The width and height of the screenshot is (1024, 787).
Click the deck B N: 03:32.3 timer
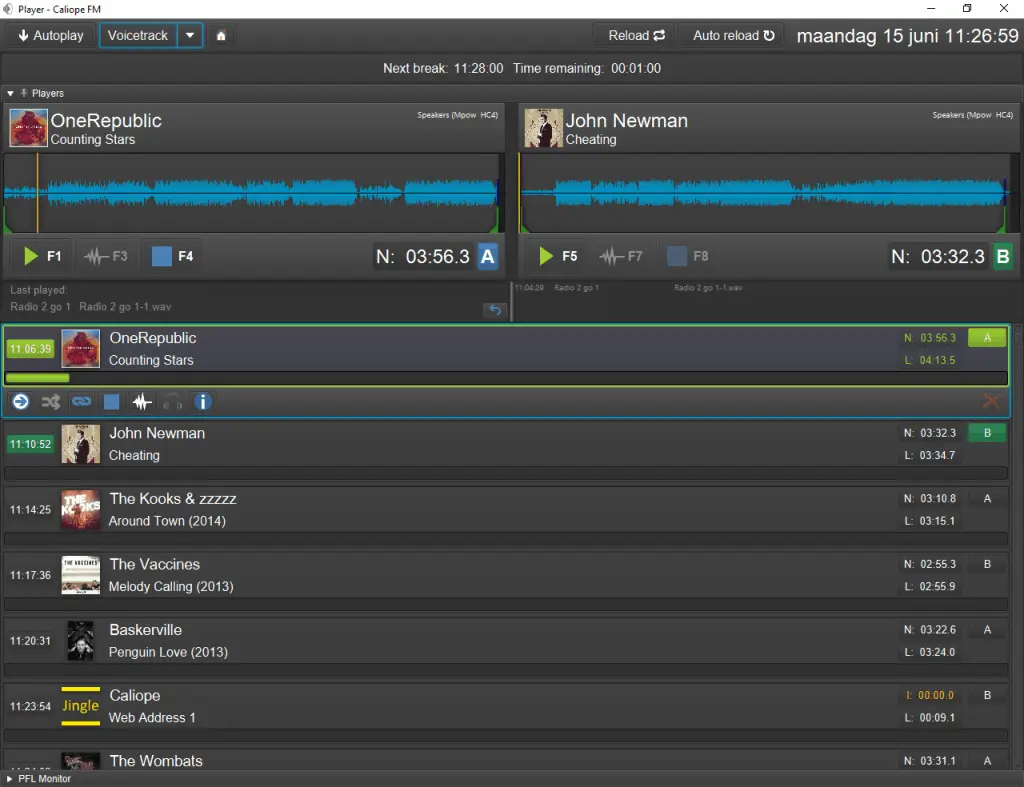(x=938, y=256)
